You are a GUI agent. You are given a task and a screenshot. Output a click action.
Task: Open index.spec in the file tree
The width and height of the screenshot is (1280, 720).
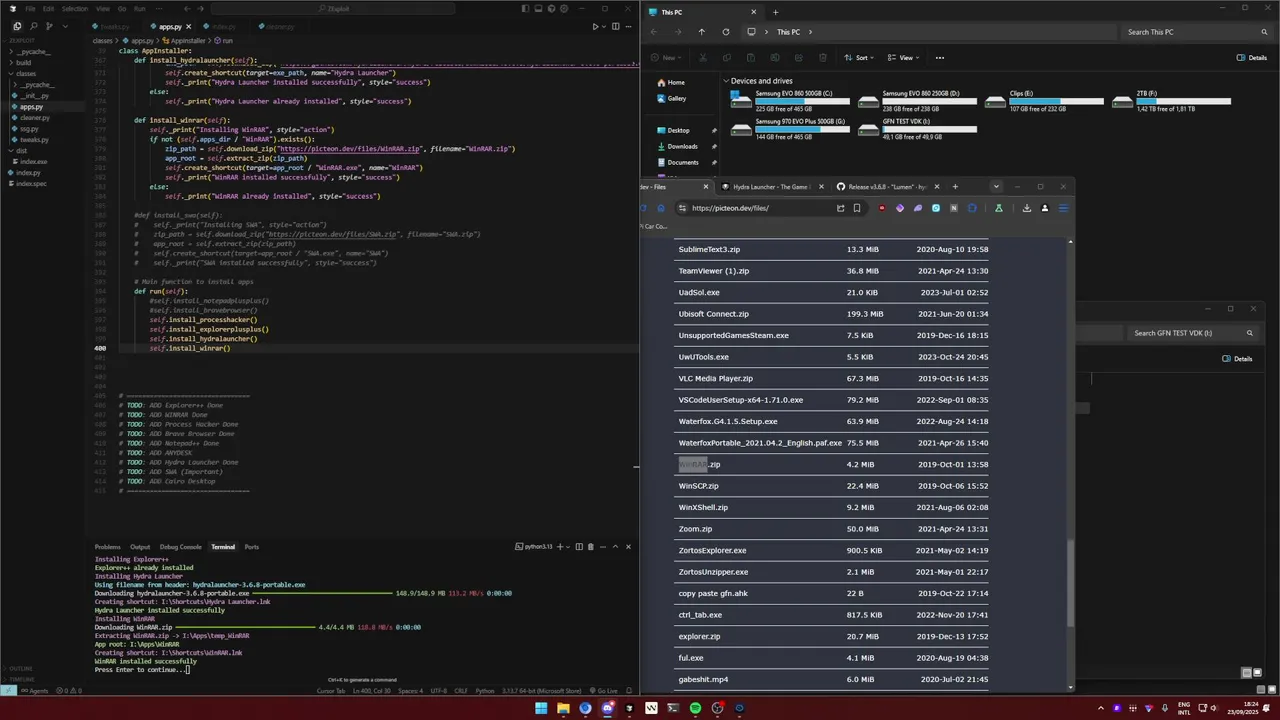coord(30,184)
